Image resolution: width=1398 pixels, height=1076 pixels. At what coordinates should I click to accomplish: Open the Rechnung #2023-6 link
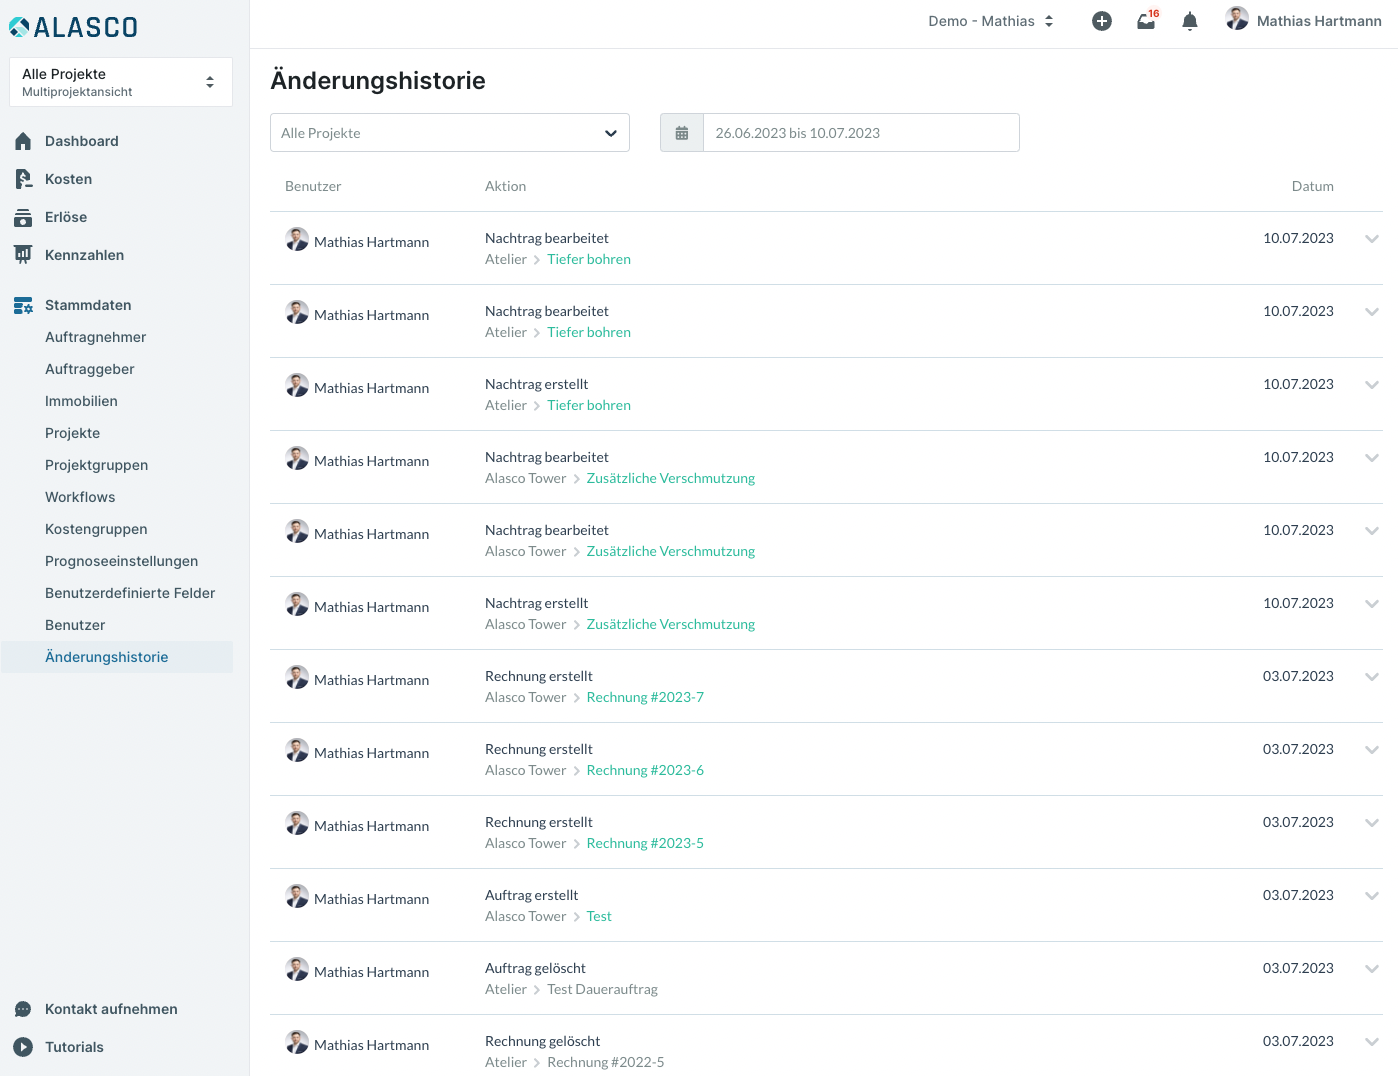(x=645, y=770)
